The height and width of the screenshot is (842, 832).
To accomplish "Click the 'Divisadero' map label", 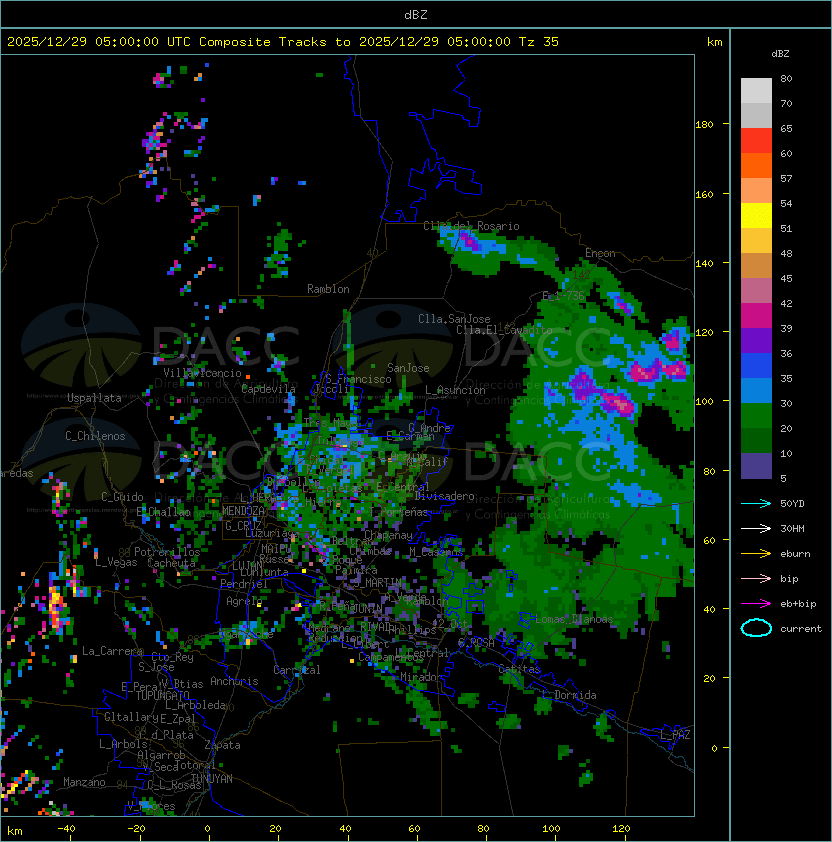I will click(444, 496).
